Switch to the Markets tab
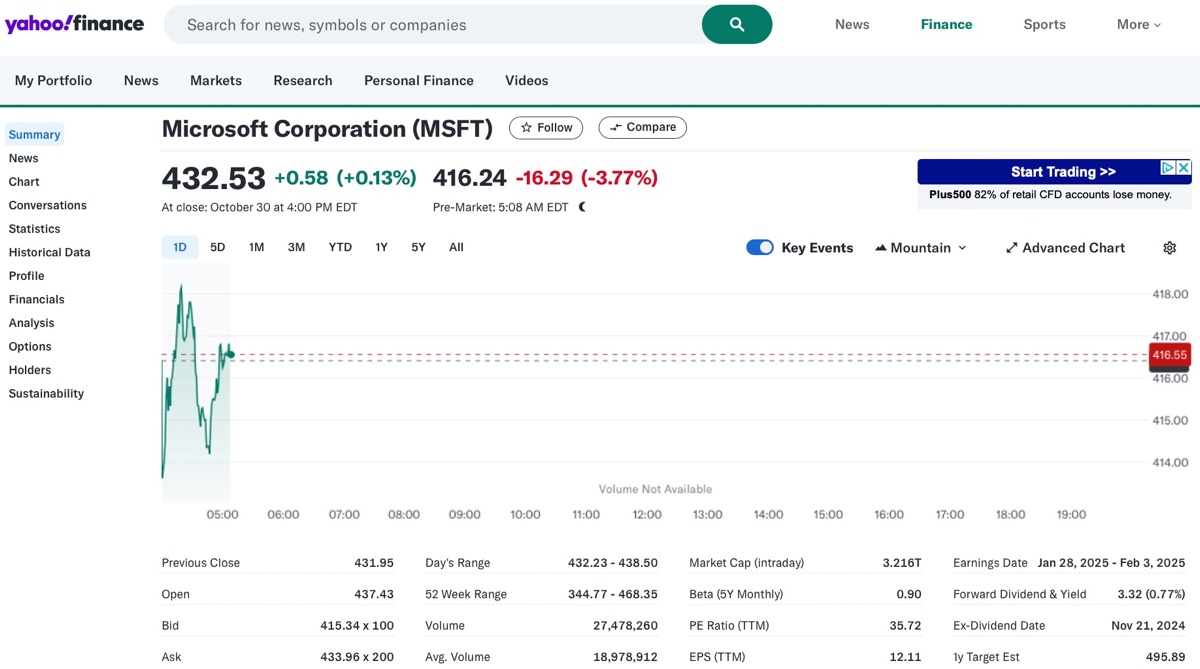The width and height of the screenshot is (1200, 669). pos(216,80)
